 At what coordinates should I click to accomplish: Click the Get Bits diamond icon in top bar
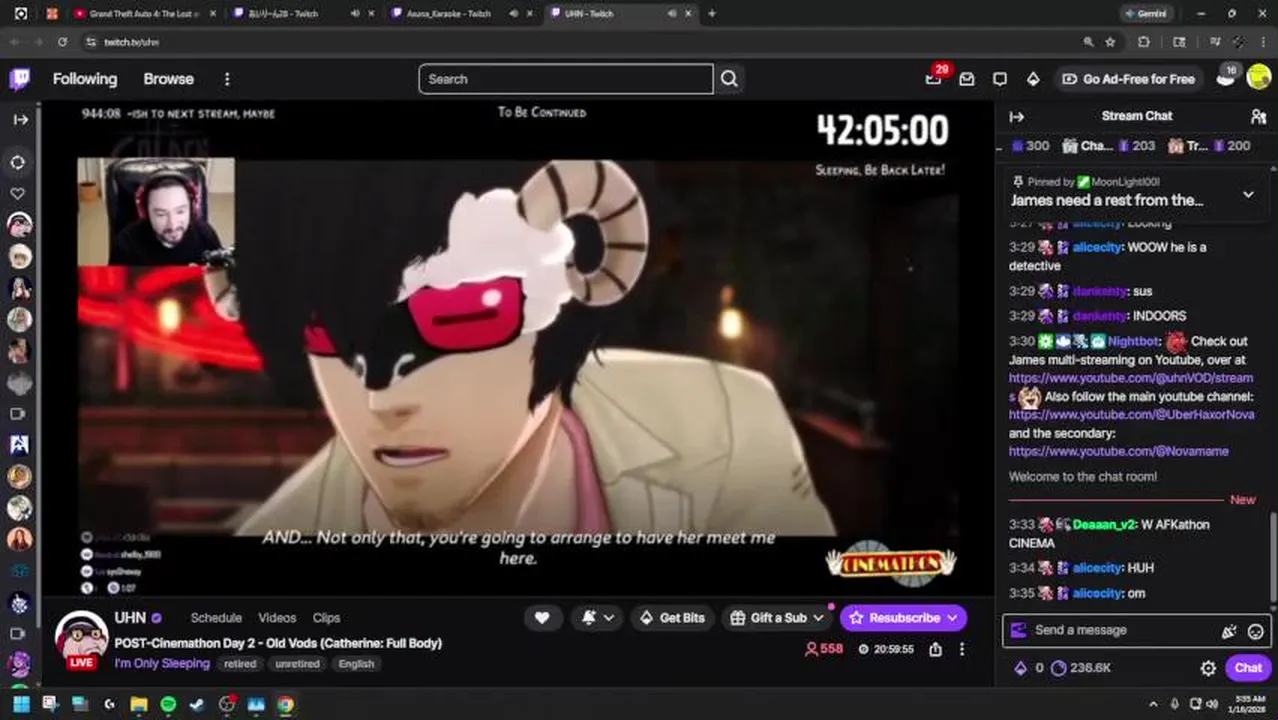pos(1033,79)
